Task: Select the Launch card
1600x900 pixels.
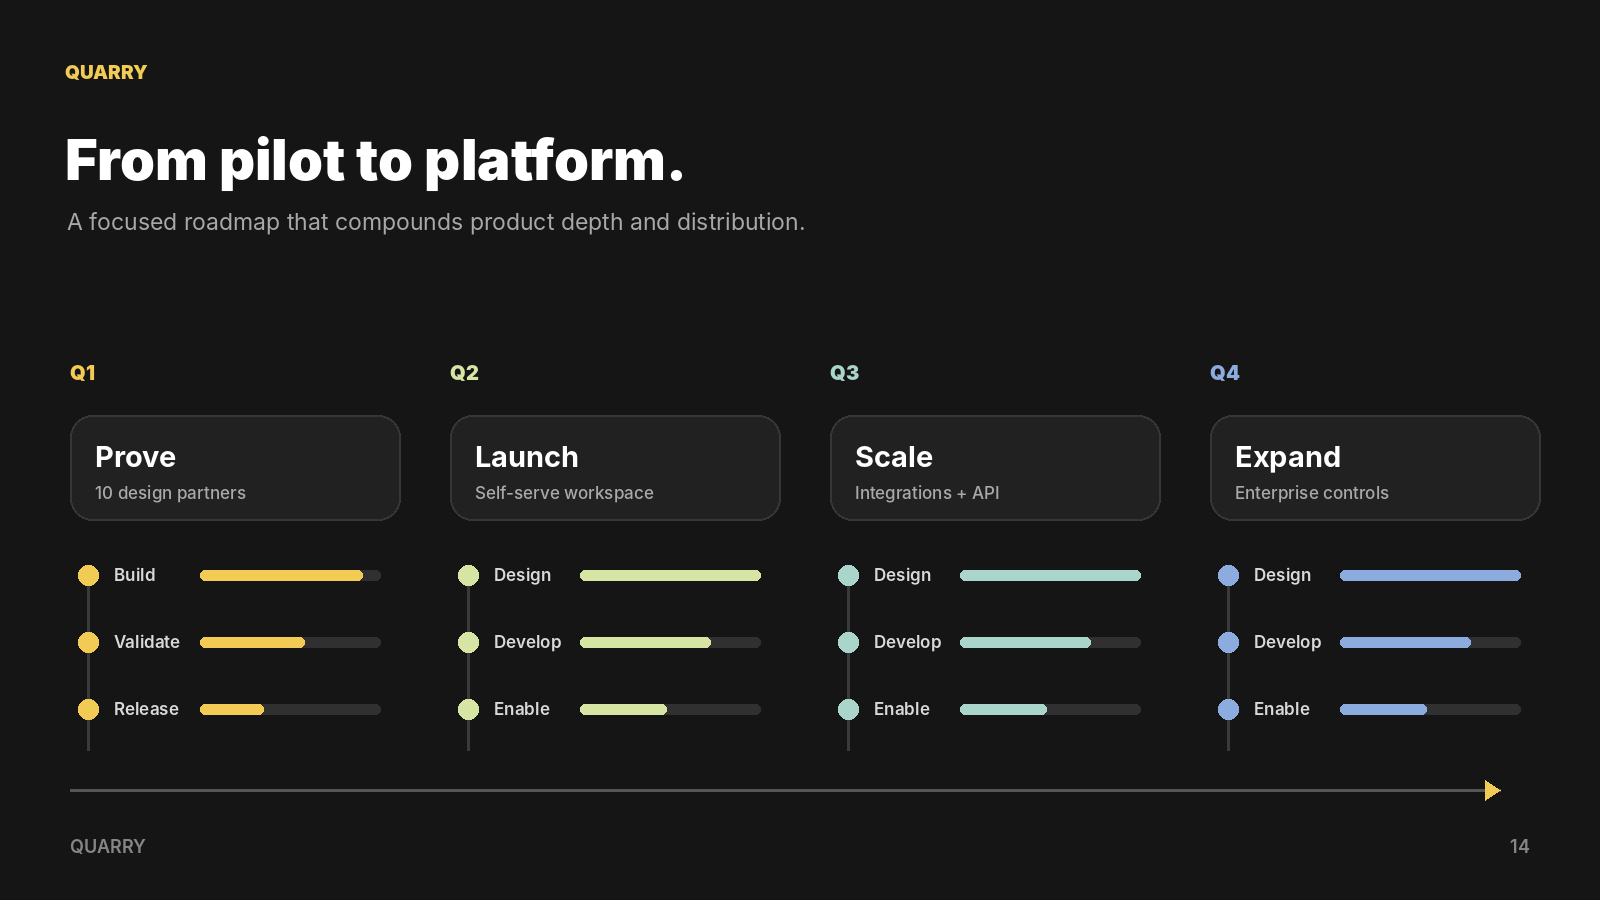Action: 615,468
